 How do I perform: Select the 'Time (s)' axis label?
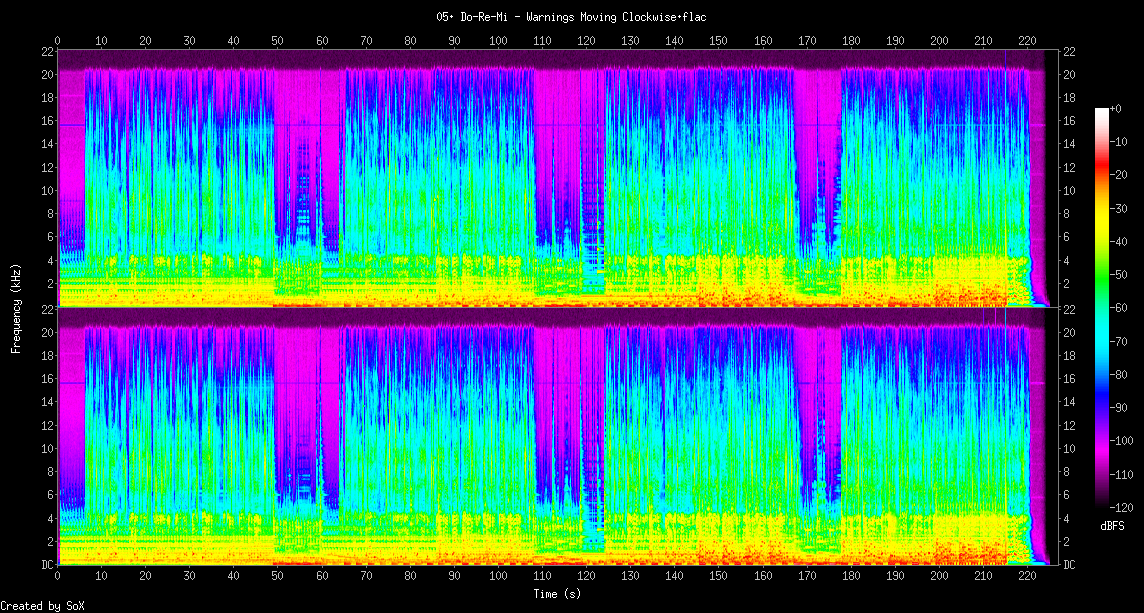point(556,594)
